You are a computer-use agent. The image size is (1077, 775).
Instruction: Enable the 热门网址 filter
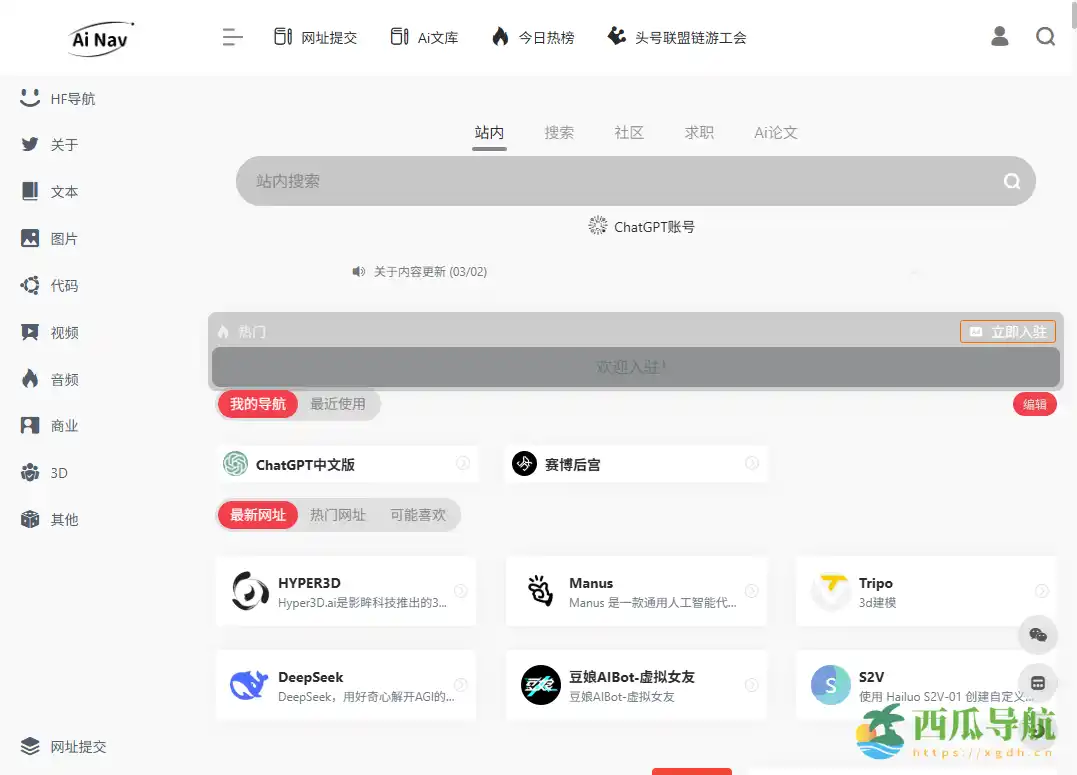click(x=339, y=515)
